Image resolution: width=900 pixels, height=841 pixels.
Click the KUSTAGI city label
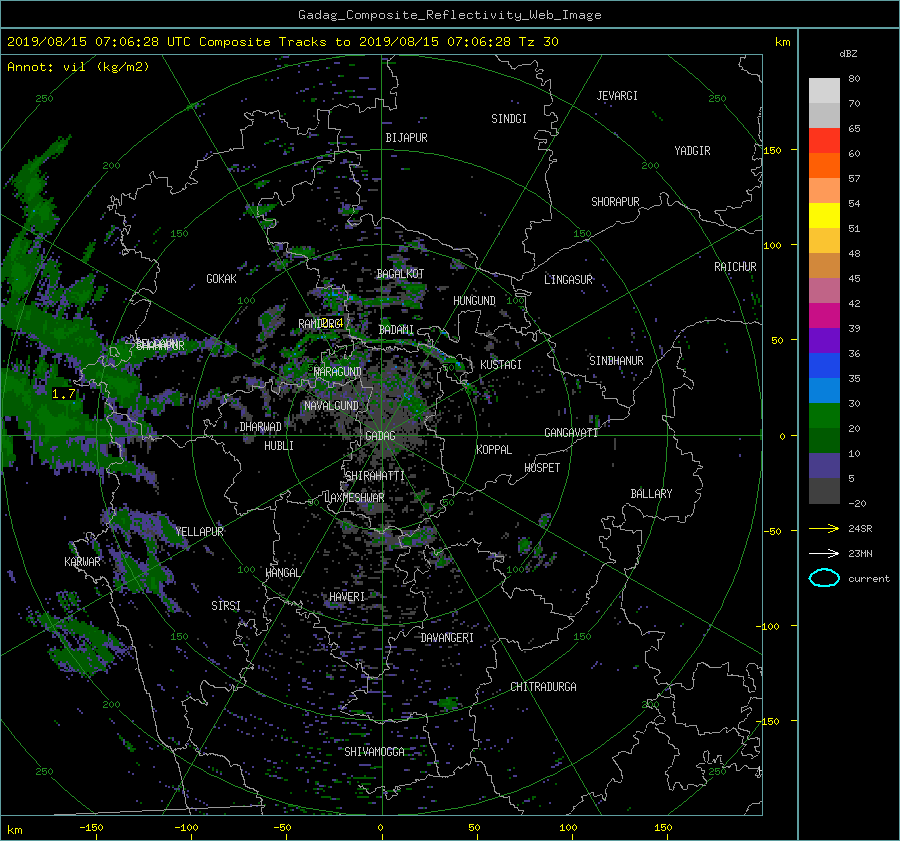point(501,365)
